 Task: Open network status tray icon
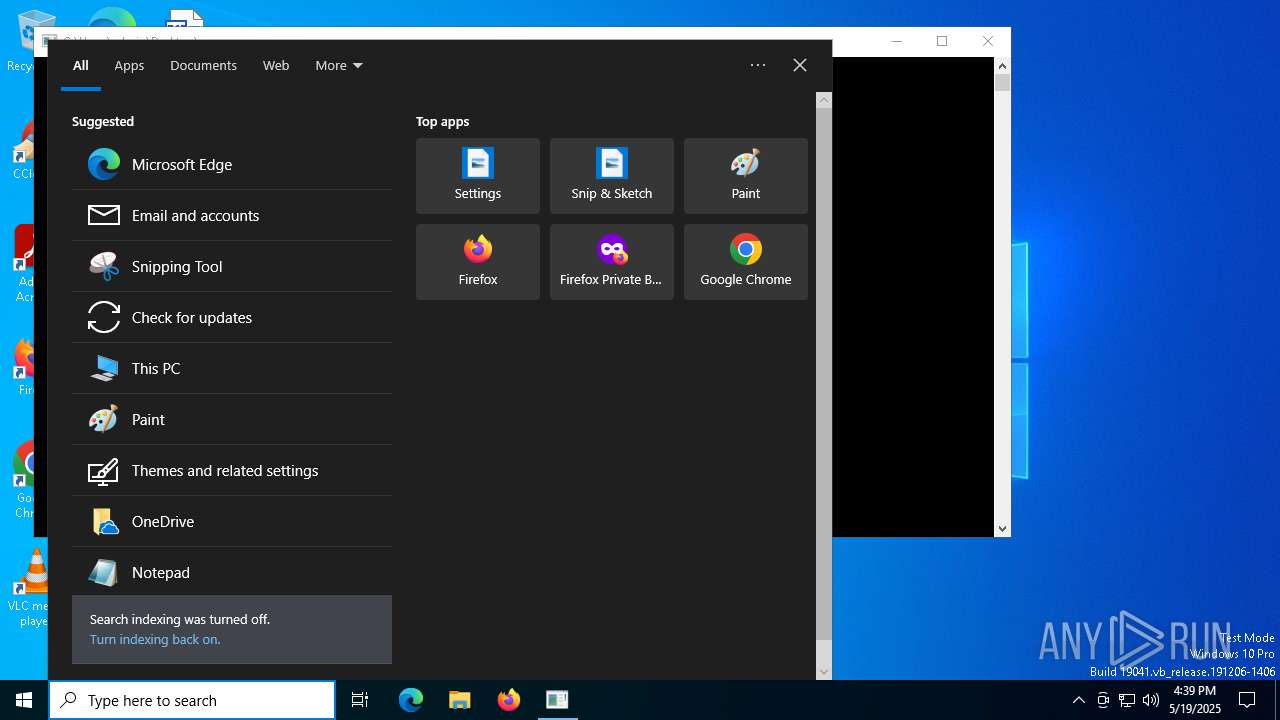coord(1127,700)
